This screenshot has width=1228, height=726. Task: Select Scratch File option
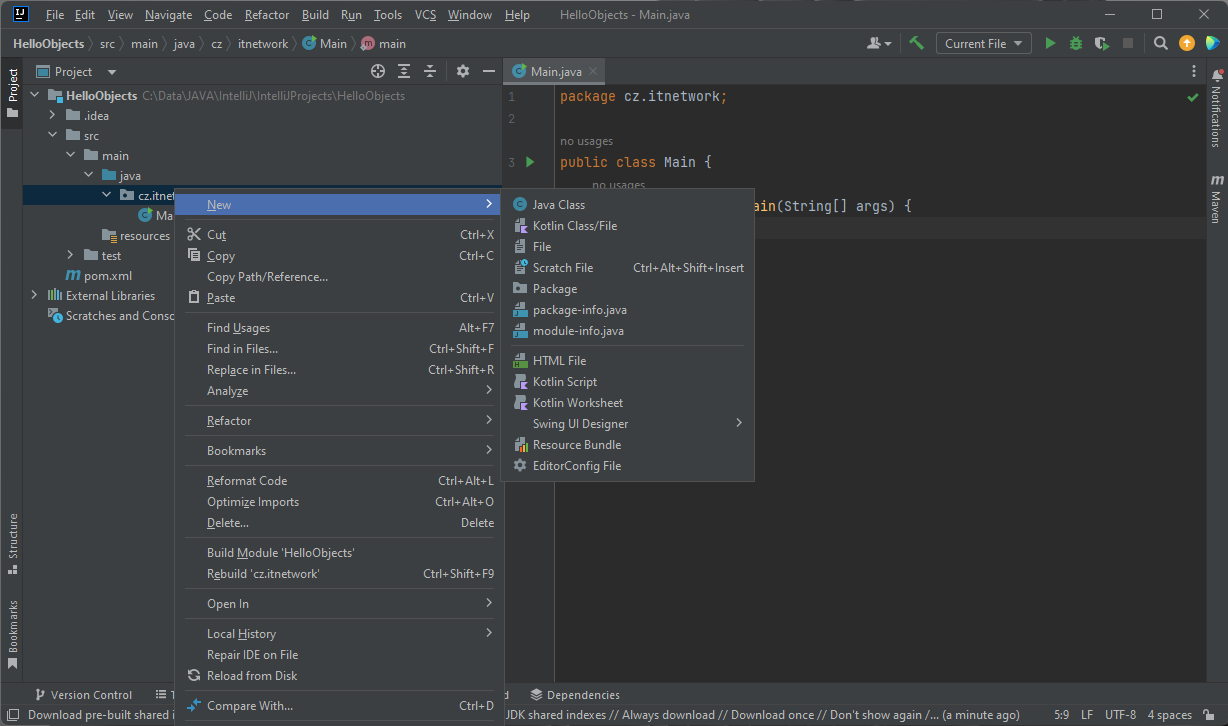[x=628, y=267]
